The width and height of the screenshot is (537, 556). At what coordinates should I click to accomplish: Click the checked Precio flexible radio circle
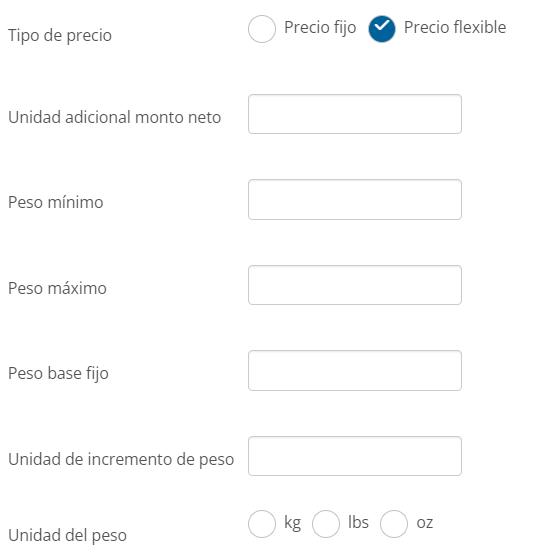[x=382, y=29]
